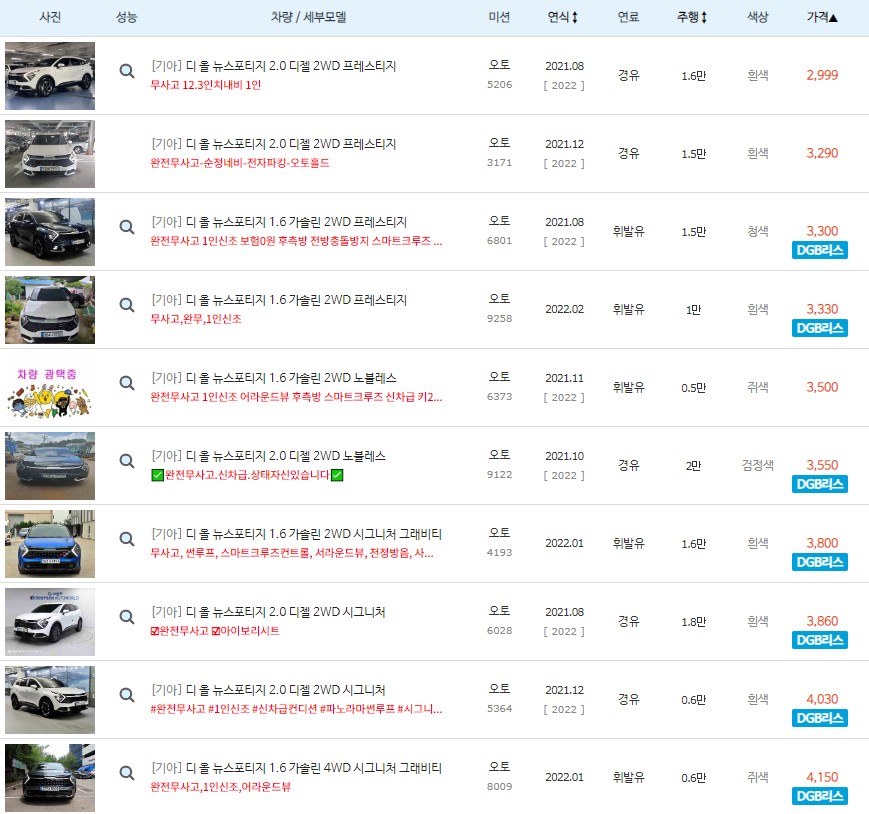Click the color value 검정색
Viewport: 869px width, 814px height.
pos(758,465)
